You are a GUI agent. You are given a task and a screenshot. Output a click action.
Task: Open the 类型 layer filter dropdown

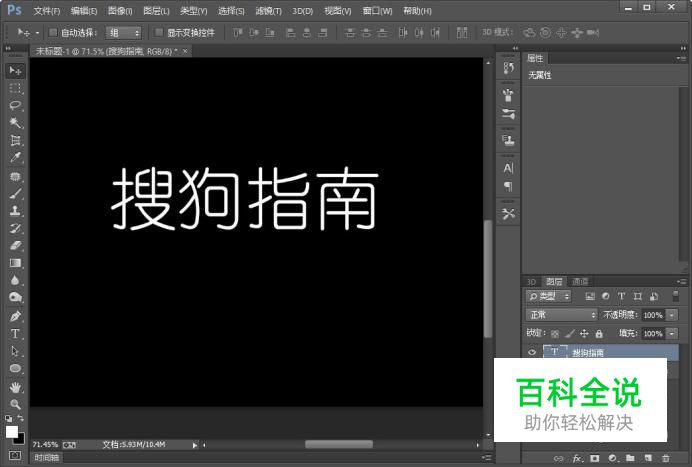tap(549, 296)
